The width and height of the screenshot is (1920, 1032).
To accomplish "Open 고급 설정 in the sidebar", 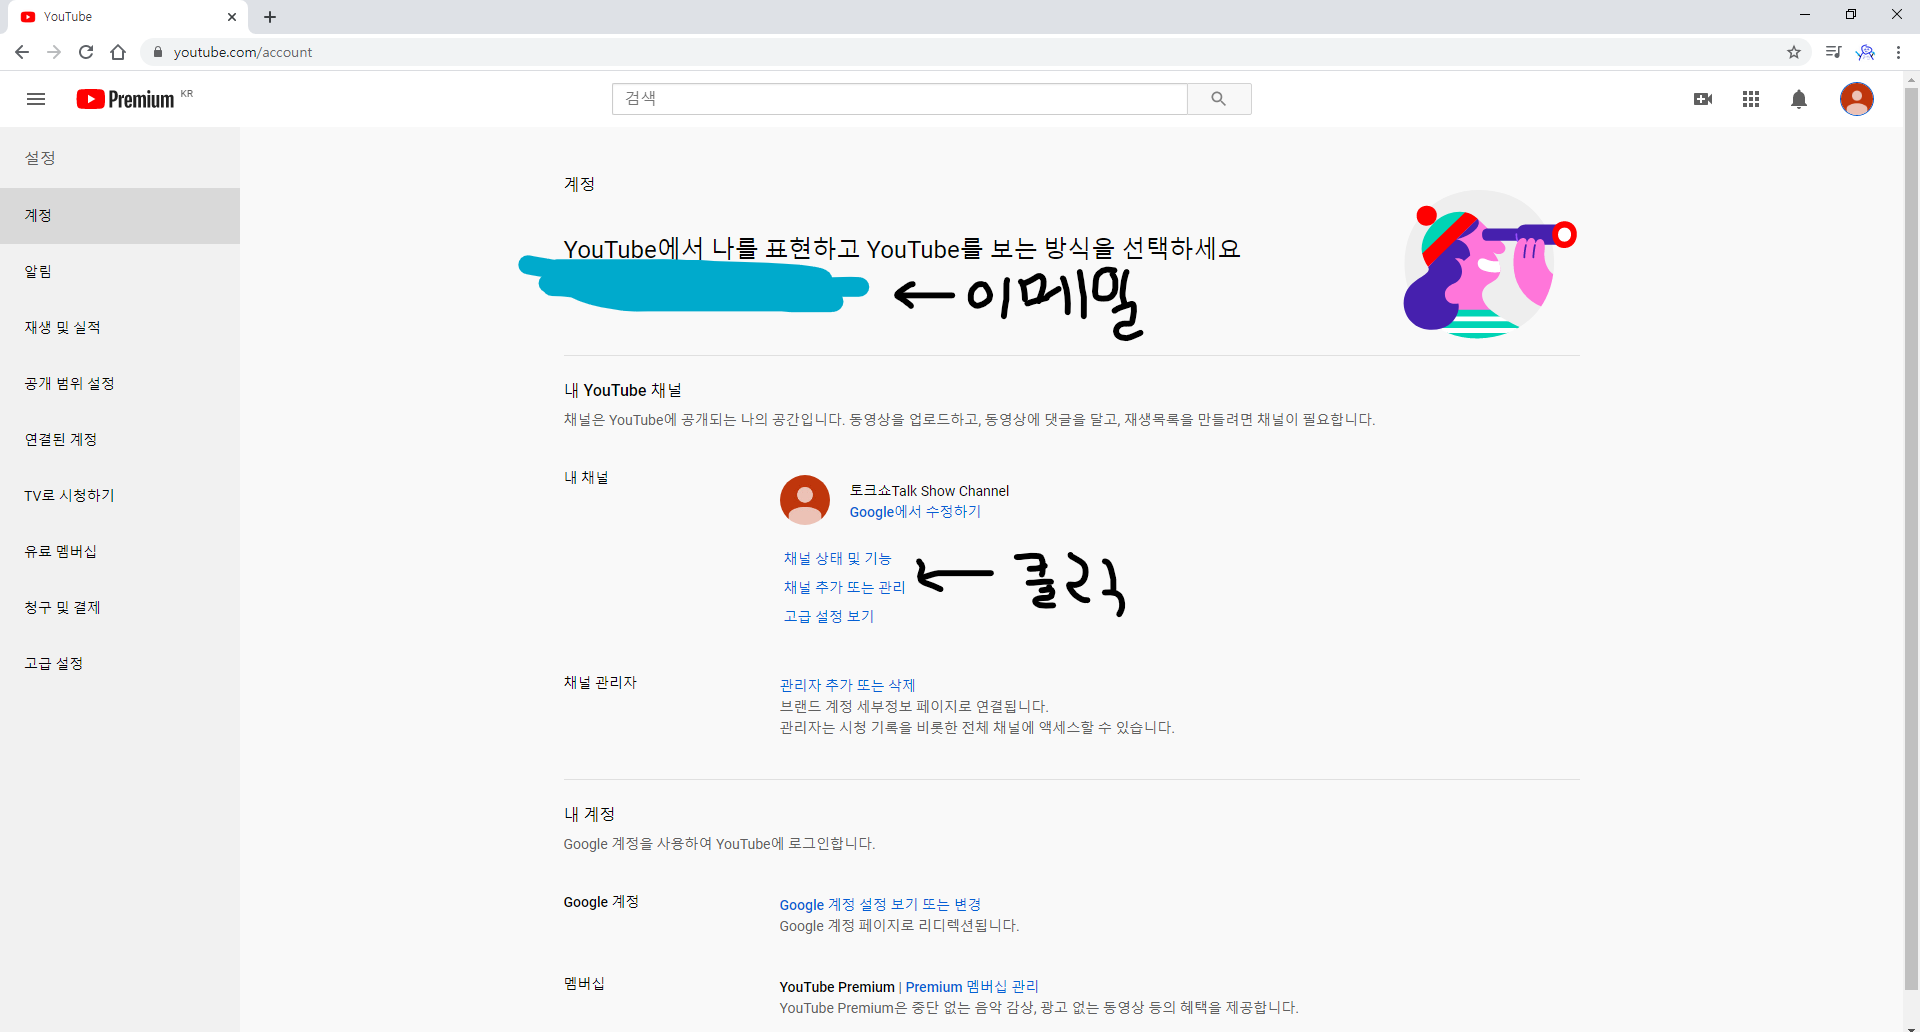I will 120,664.
